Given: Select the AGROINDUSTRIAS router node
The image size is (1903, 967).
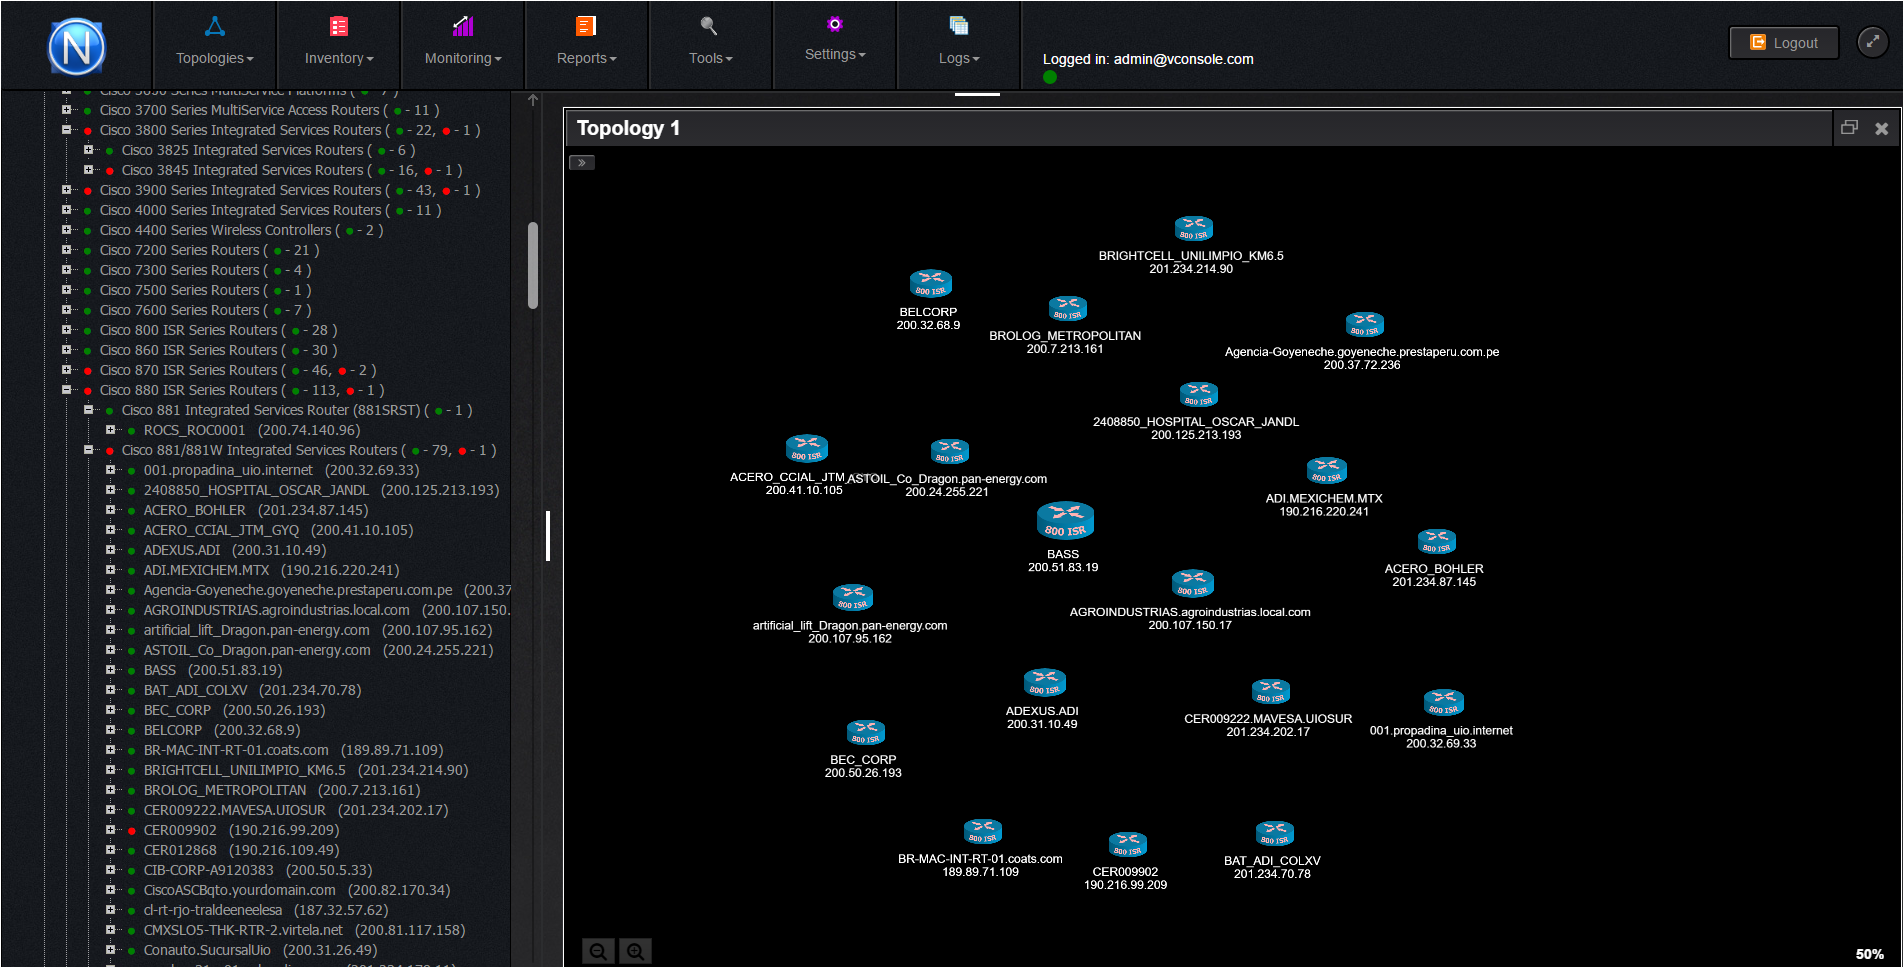Looking at the screenshot, I should [1192, 584].
